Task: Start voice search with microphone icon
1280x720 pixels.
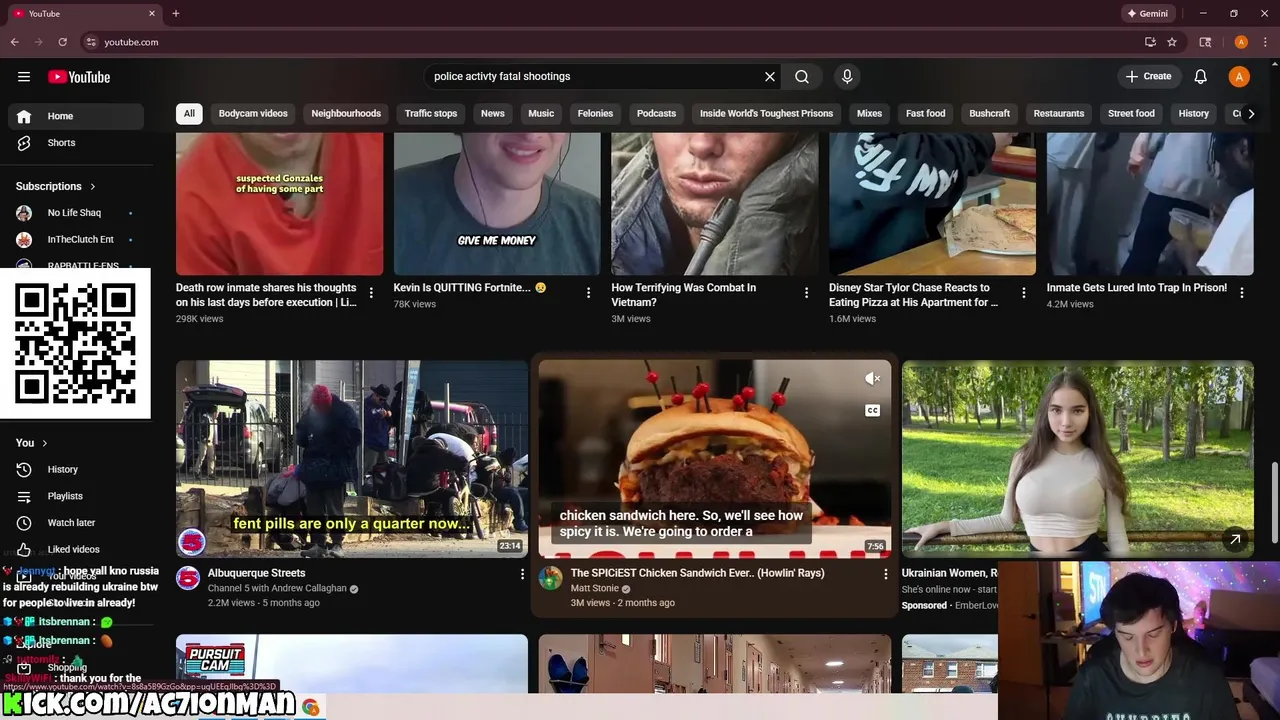Action: pyautogui.click(x=847, y=77)
